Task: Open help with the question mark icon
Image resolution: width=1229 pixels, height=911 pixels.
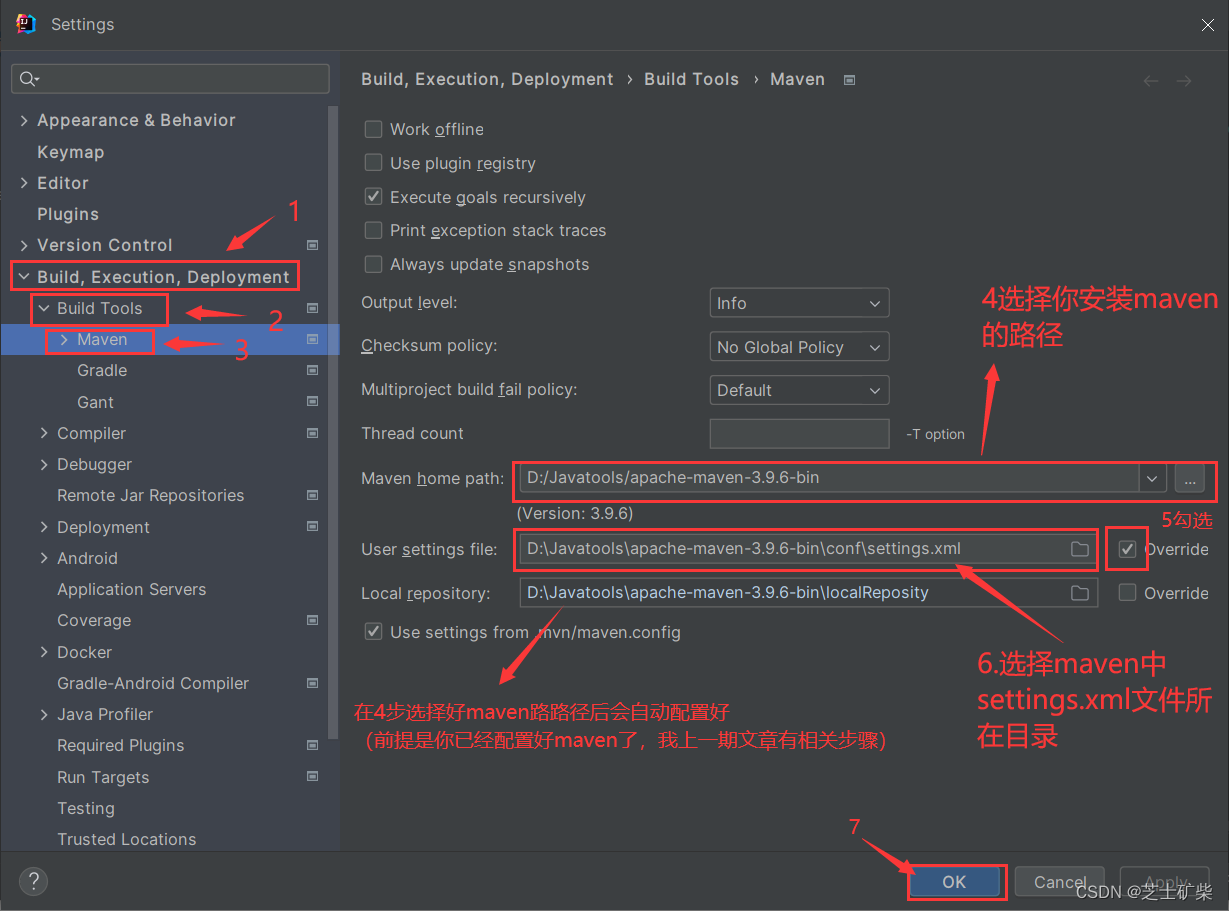Action: [34, 881]
